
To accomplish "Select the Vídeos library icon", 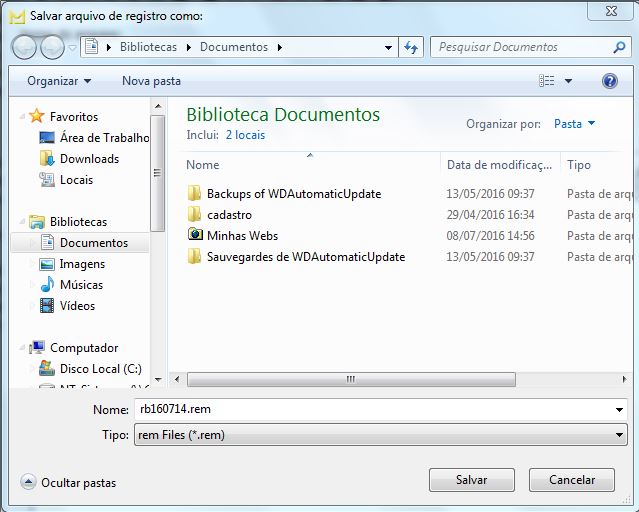I will point(47,306).
